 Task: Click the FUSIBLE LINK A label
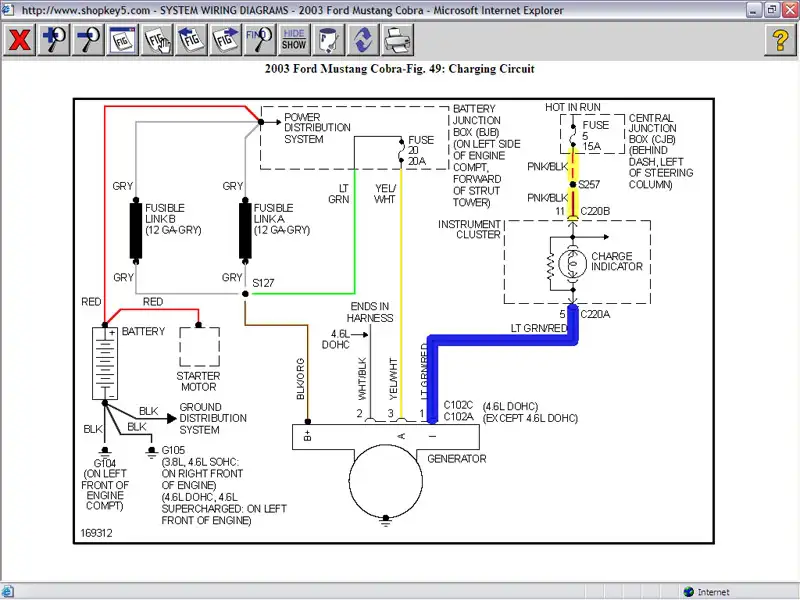point(282,219)
